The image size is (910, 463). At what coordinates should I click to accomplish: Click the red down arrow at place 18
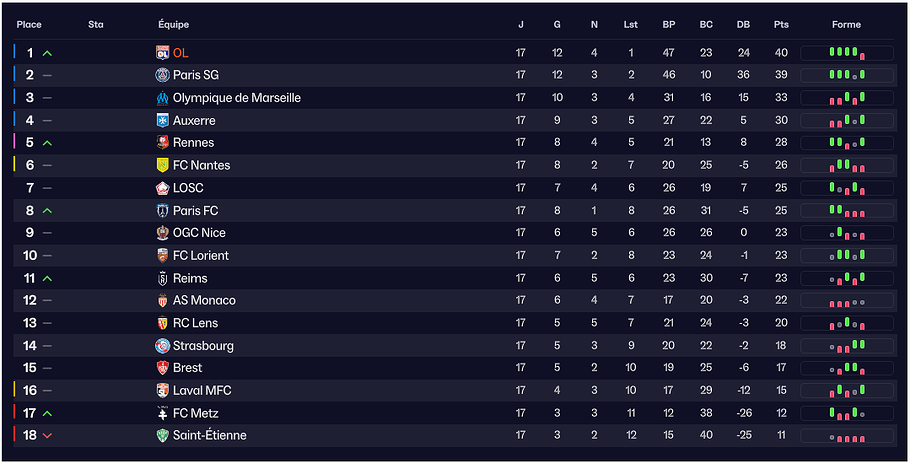pyautogui.click(x=47, y=435)
